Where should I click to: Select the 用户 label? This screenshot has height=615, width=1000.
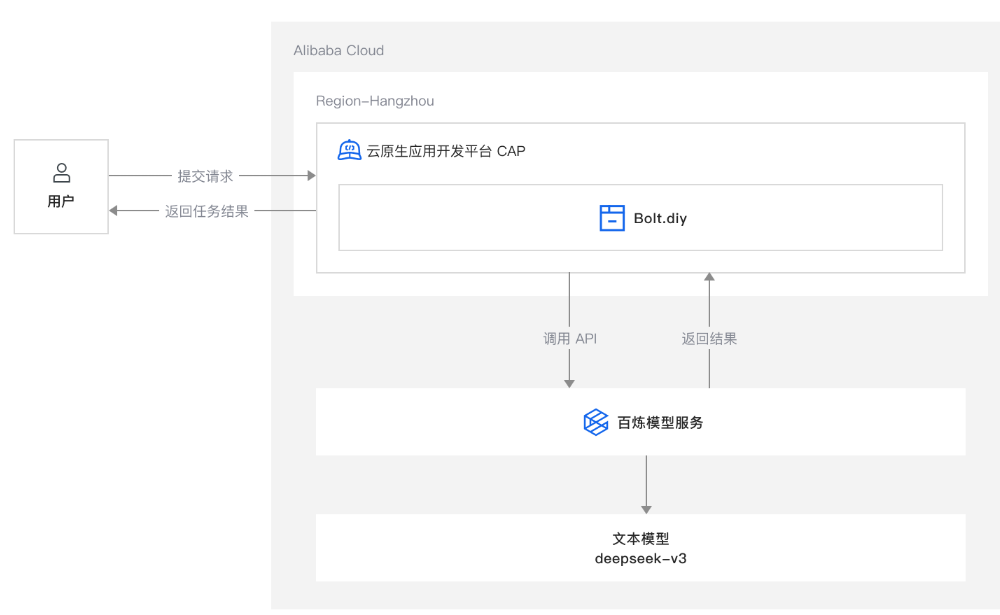pos(61,201)
